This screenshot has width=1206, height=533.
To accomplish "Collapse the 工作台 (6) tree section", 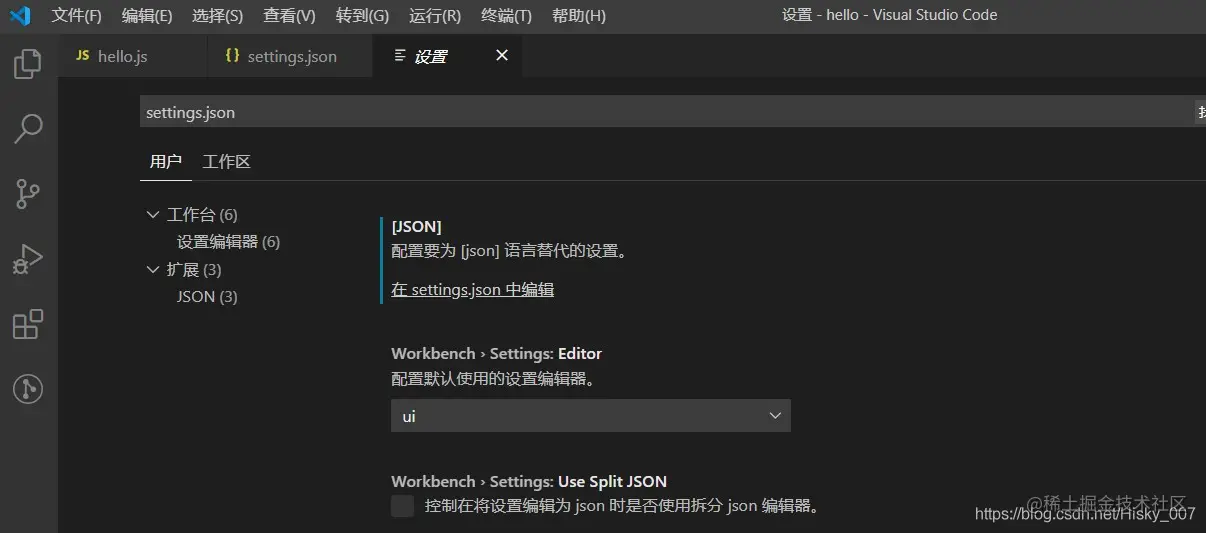I will click(x=152, y=215).
